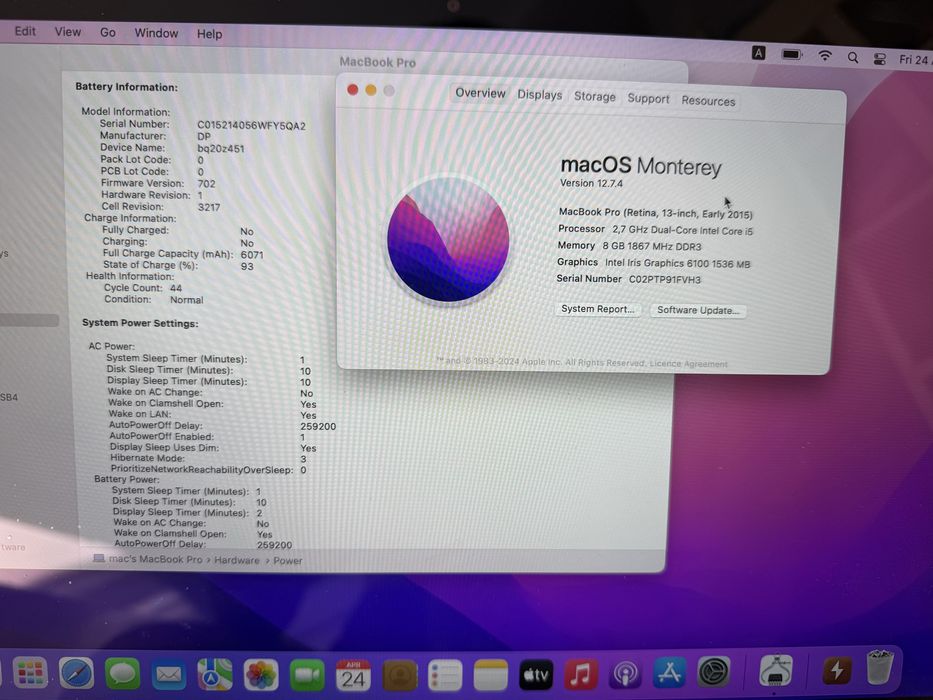Open the Mail app in the Dock
933x700 pixels.
point(169,675)
